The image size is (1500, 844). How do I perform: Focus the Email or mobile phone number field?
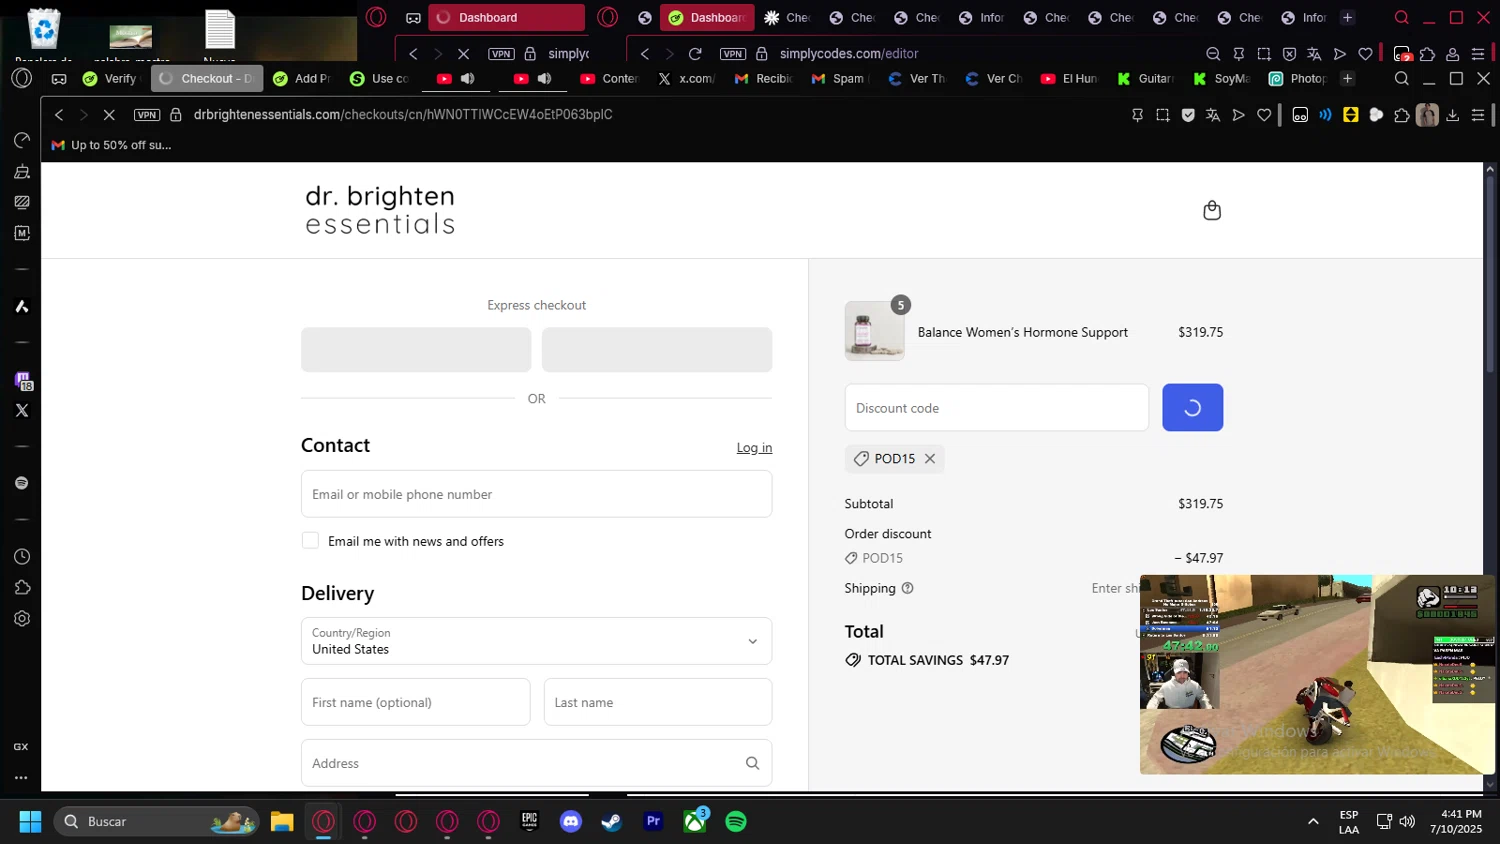coord(536,494)
